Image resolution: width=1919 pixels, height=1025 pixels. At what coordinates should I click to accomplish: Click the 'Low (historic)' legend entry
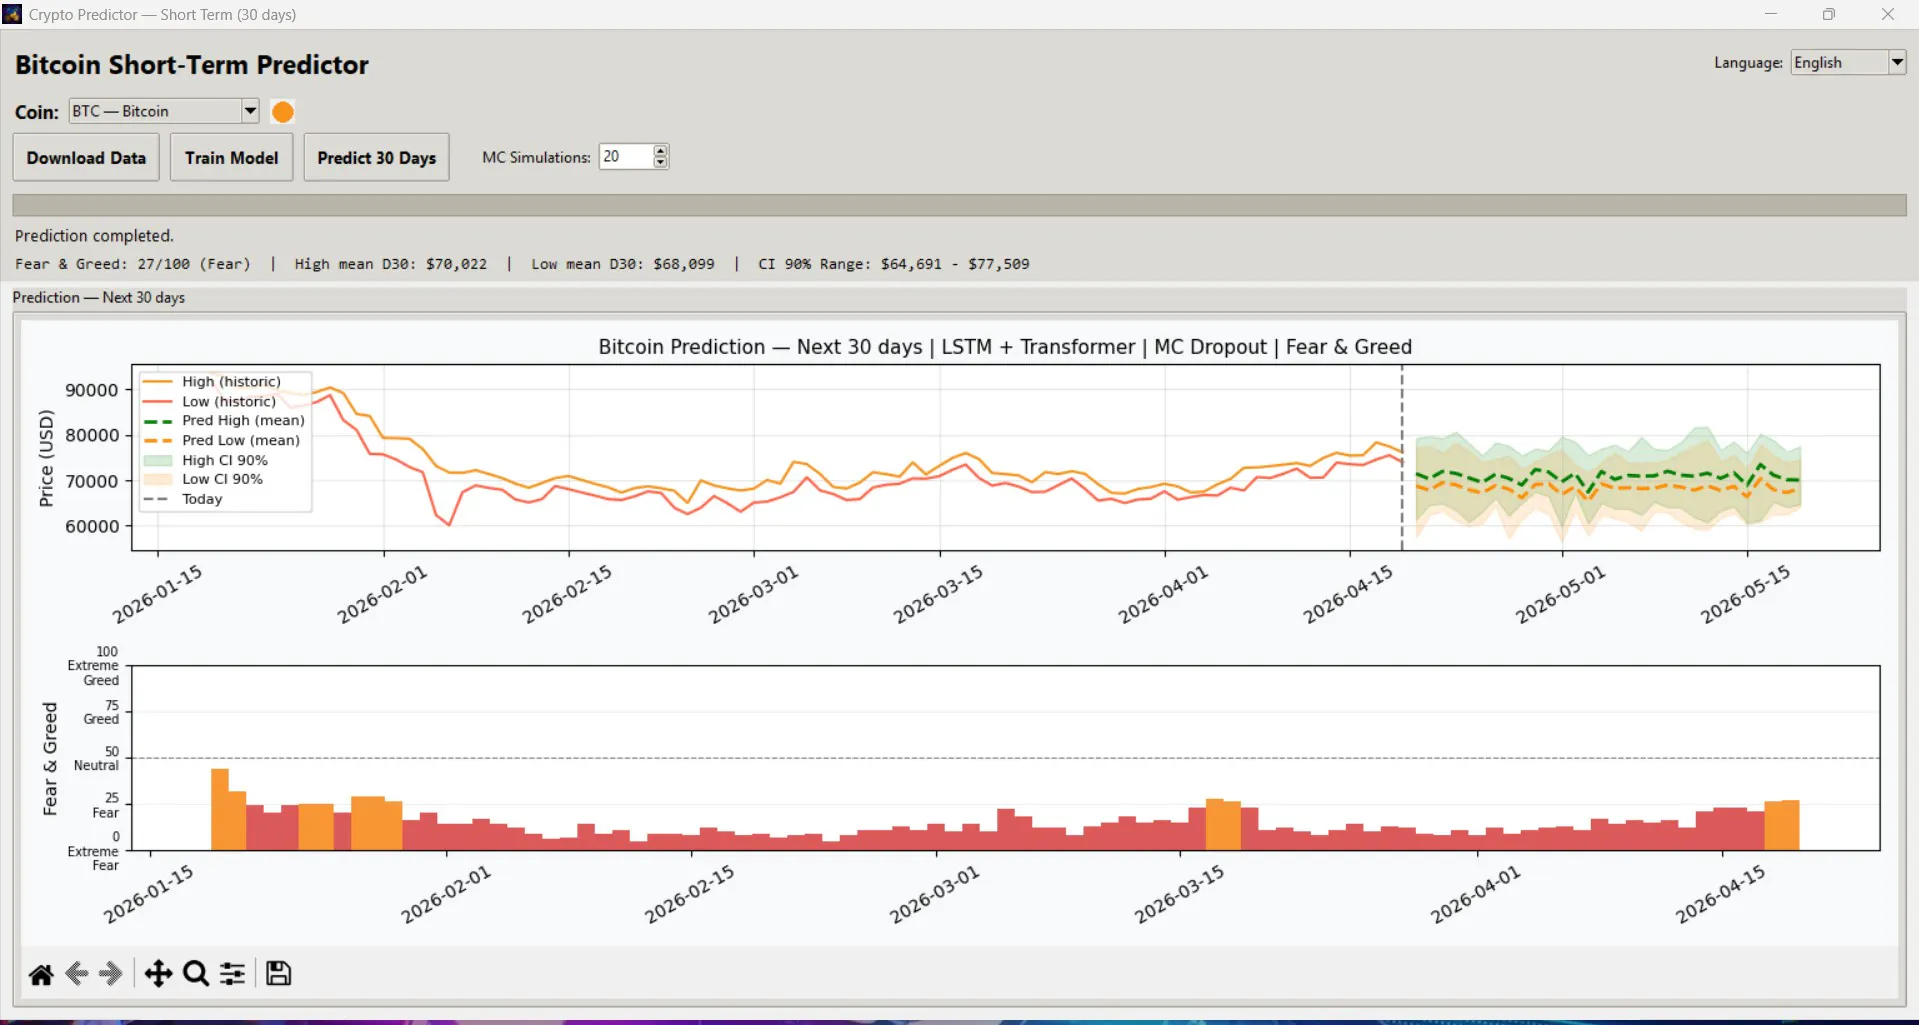(x=229, y=401)
